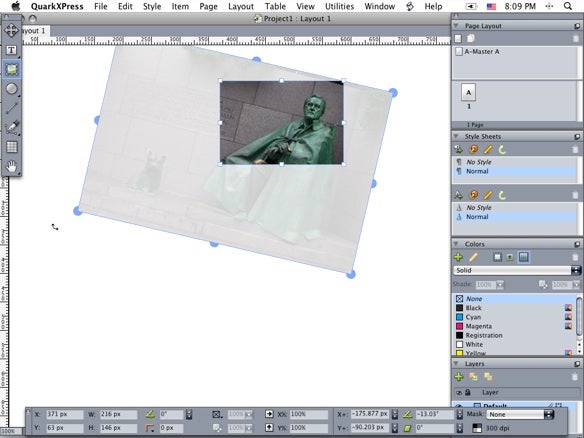Viewport: 584px width, 438px height.
Task: Open the Item menu
Action: click(x=180, y=6)
